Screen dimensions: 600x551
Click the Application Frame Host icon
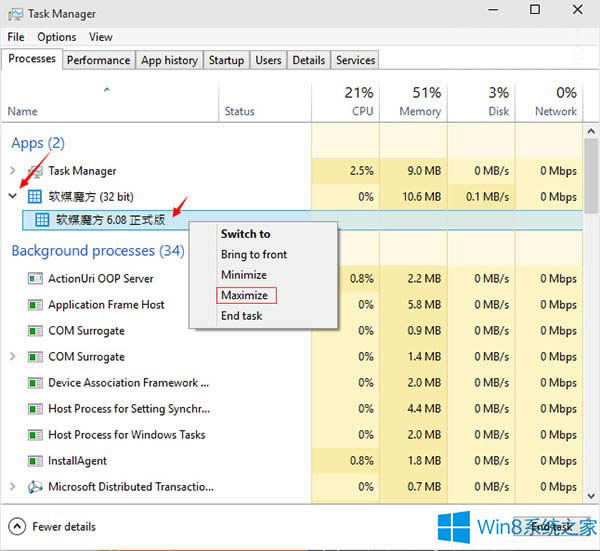coord(35,305)
